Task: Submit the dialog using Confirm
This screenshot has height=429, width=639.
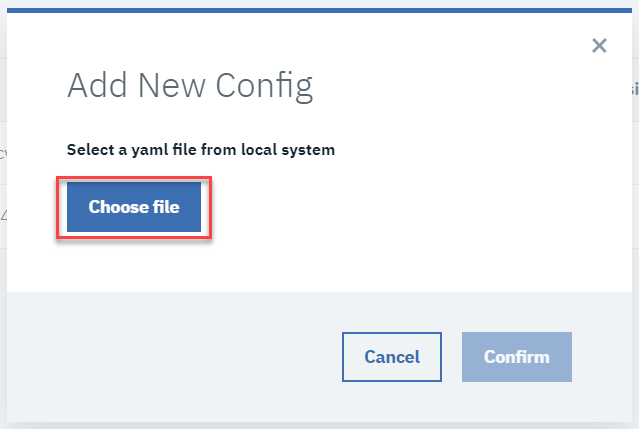Action: pyautogui.click(x=516, y=357)
